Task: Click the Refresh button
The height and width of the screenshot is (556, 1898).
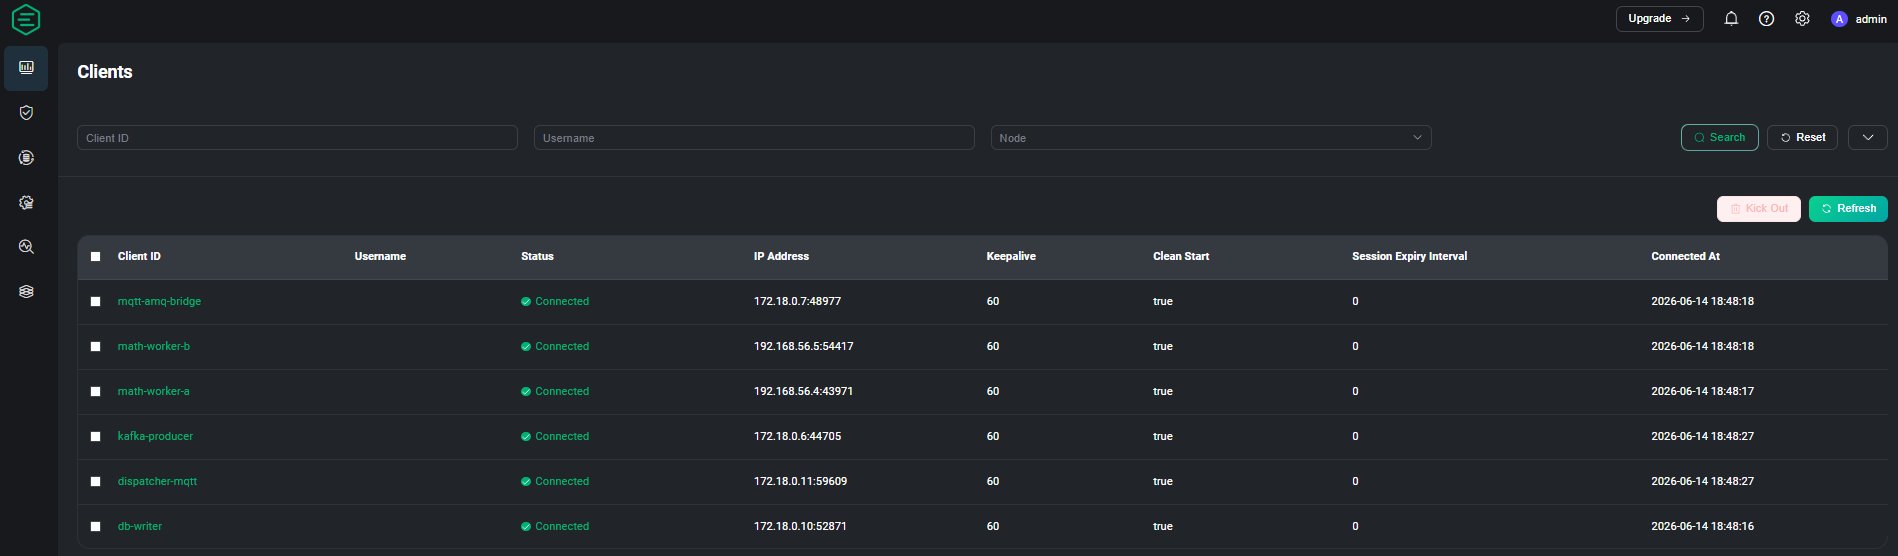Action: pyautogui.click(x=1848, y=209)
